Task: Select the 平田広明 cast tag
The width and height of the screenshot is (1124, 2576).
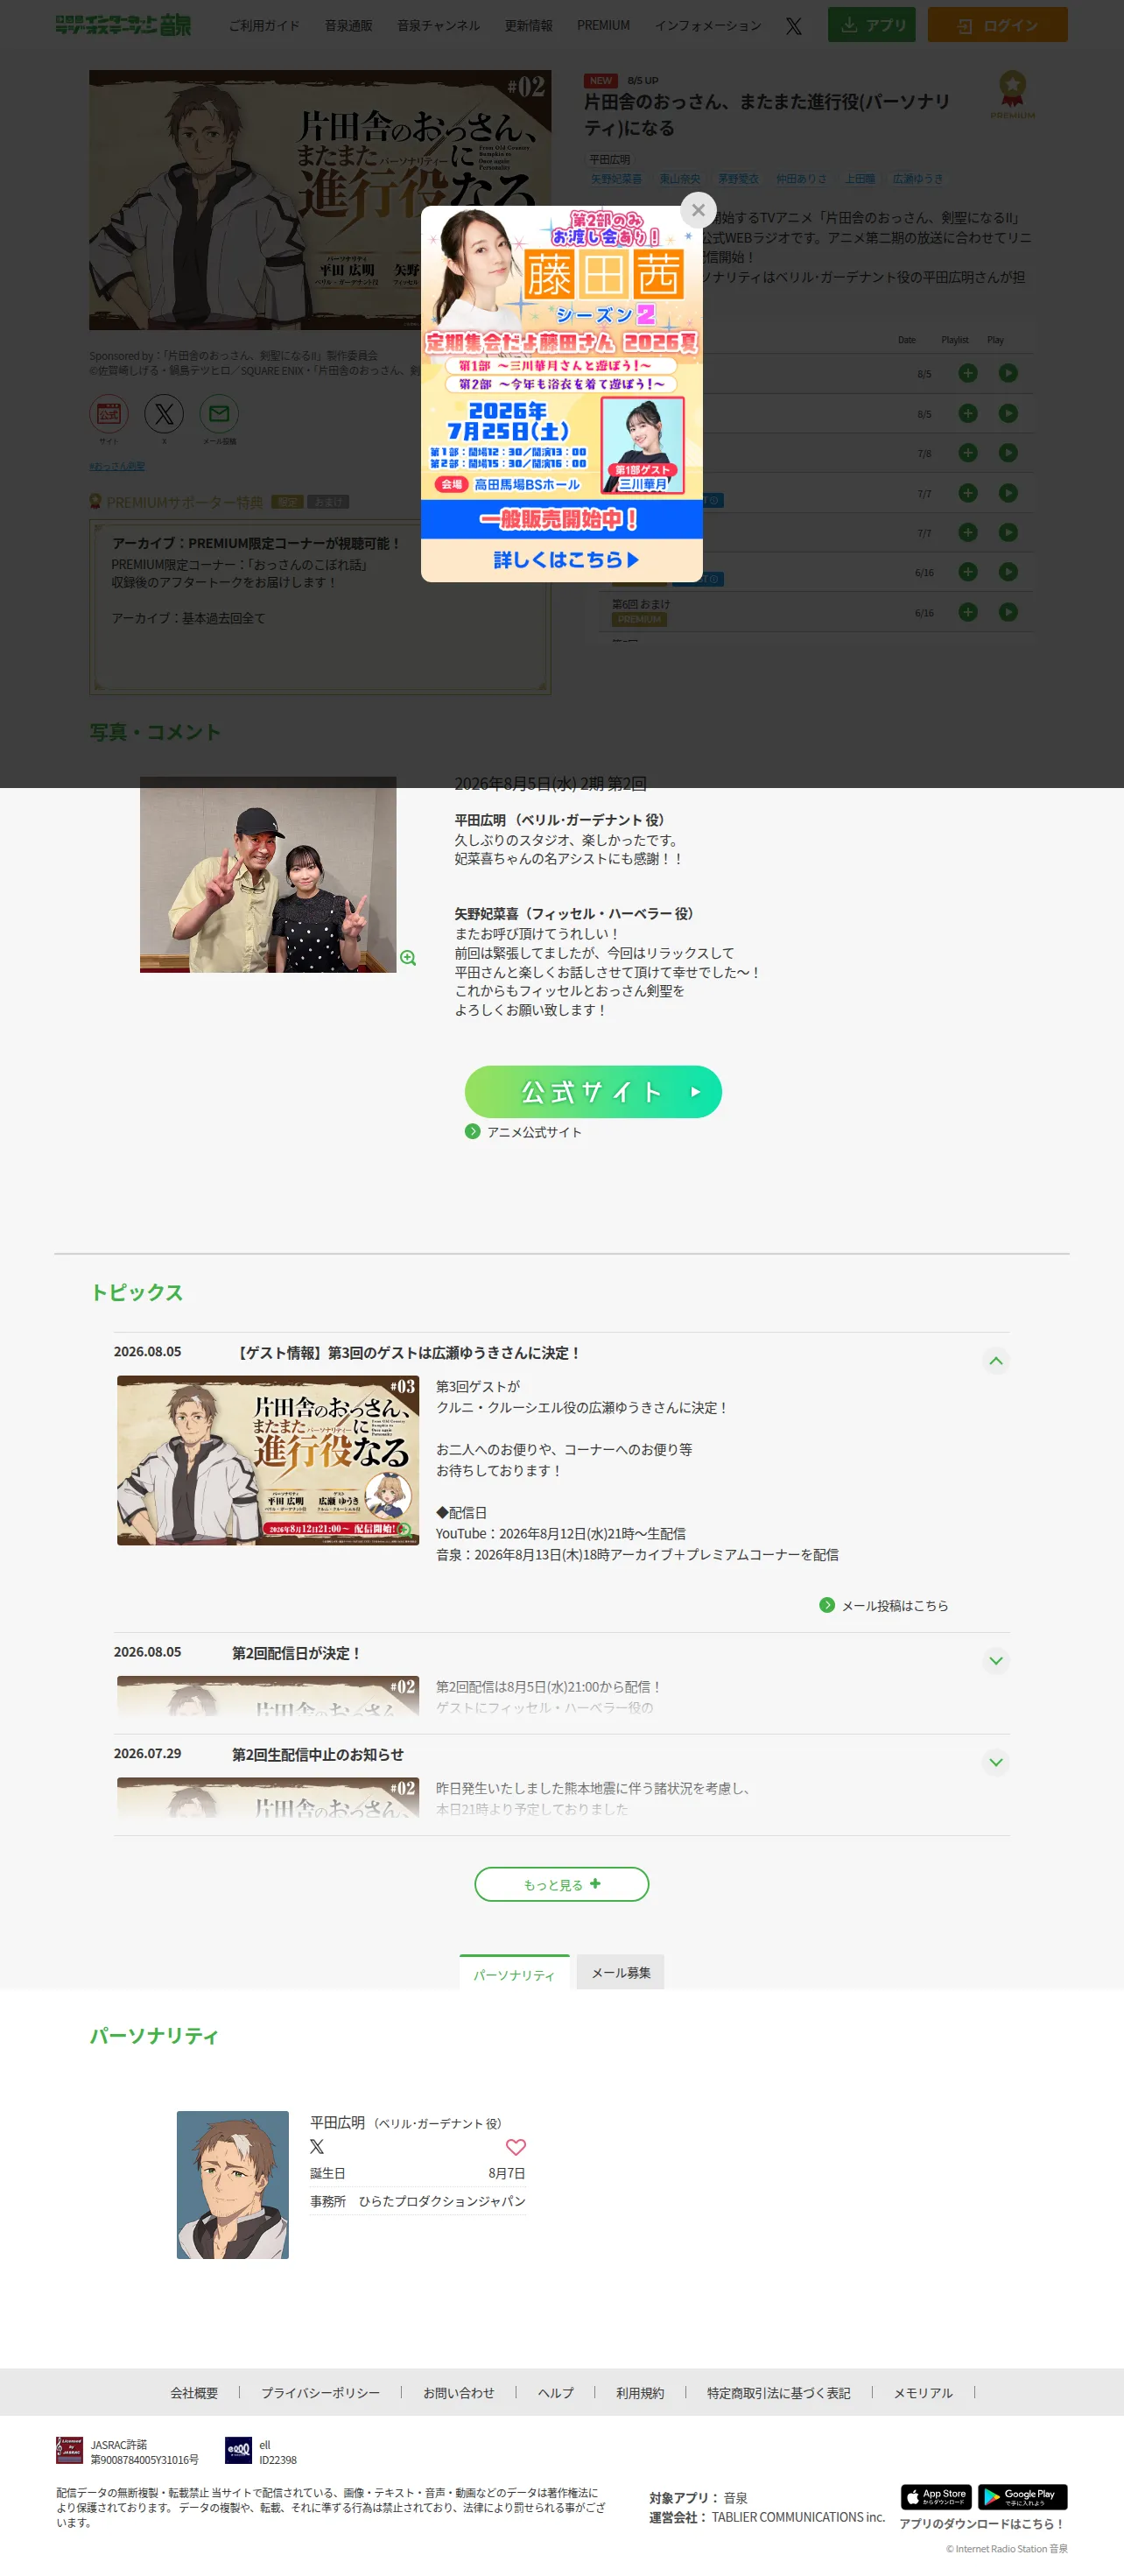Action: (609, 159)
